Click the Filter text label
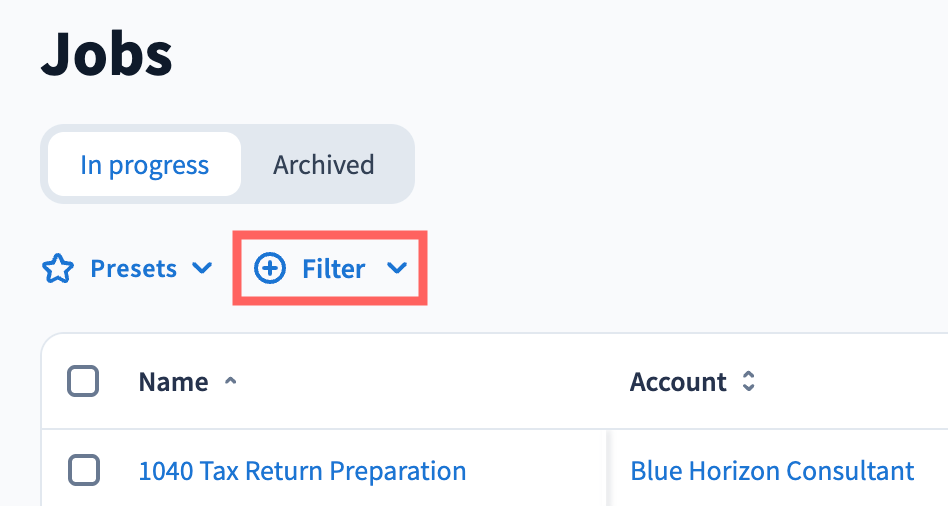948x506 pixels. pos(334,268)
